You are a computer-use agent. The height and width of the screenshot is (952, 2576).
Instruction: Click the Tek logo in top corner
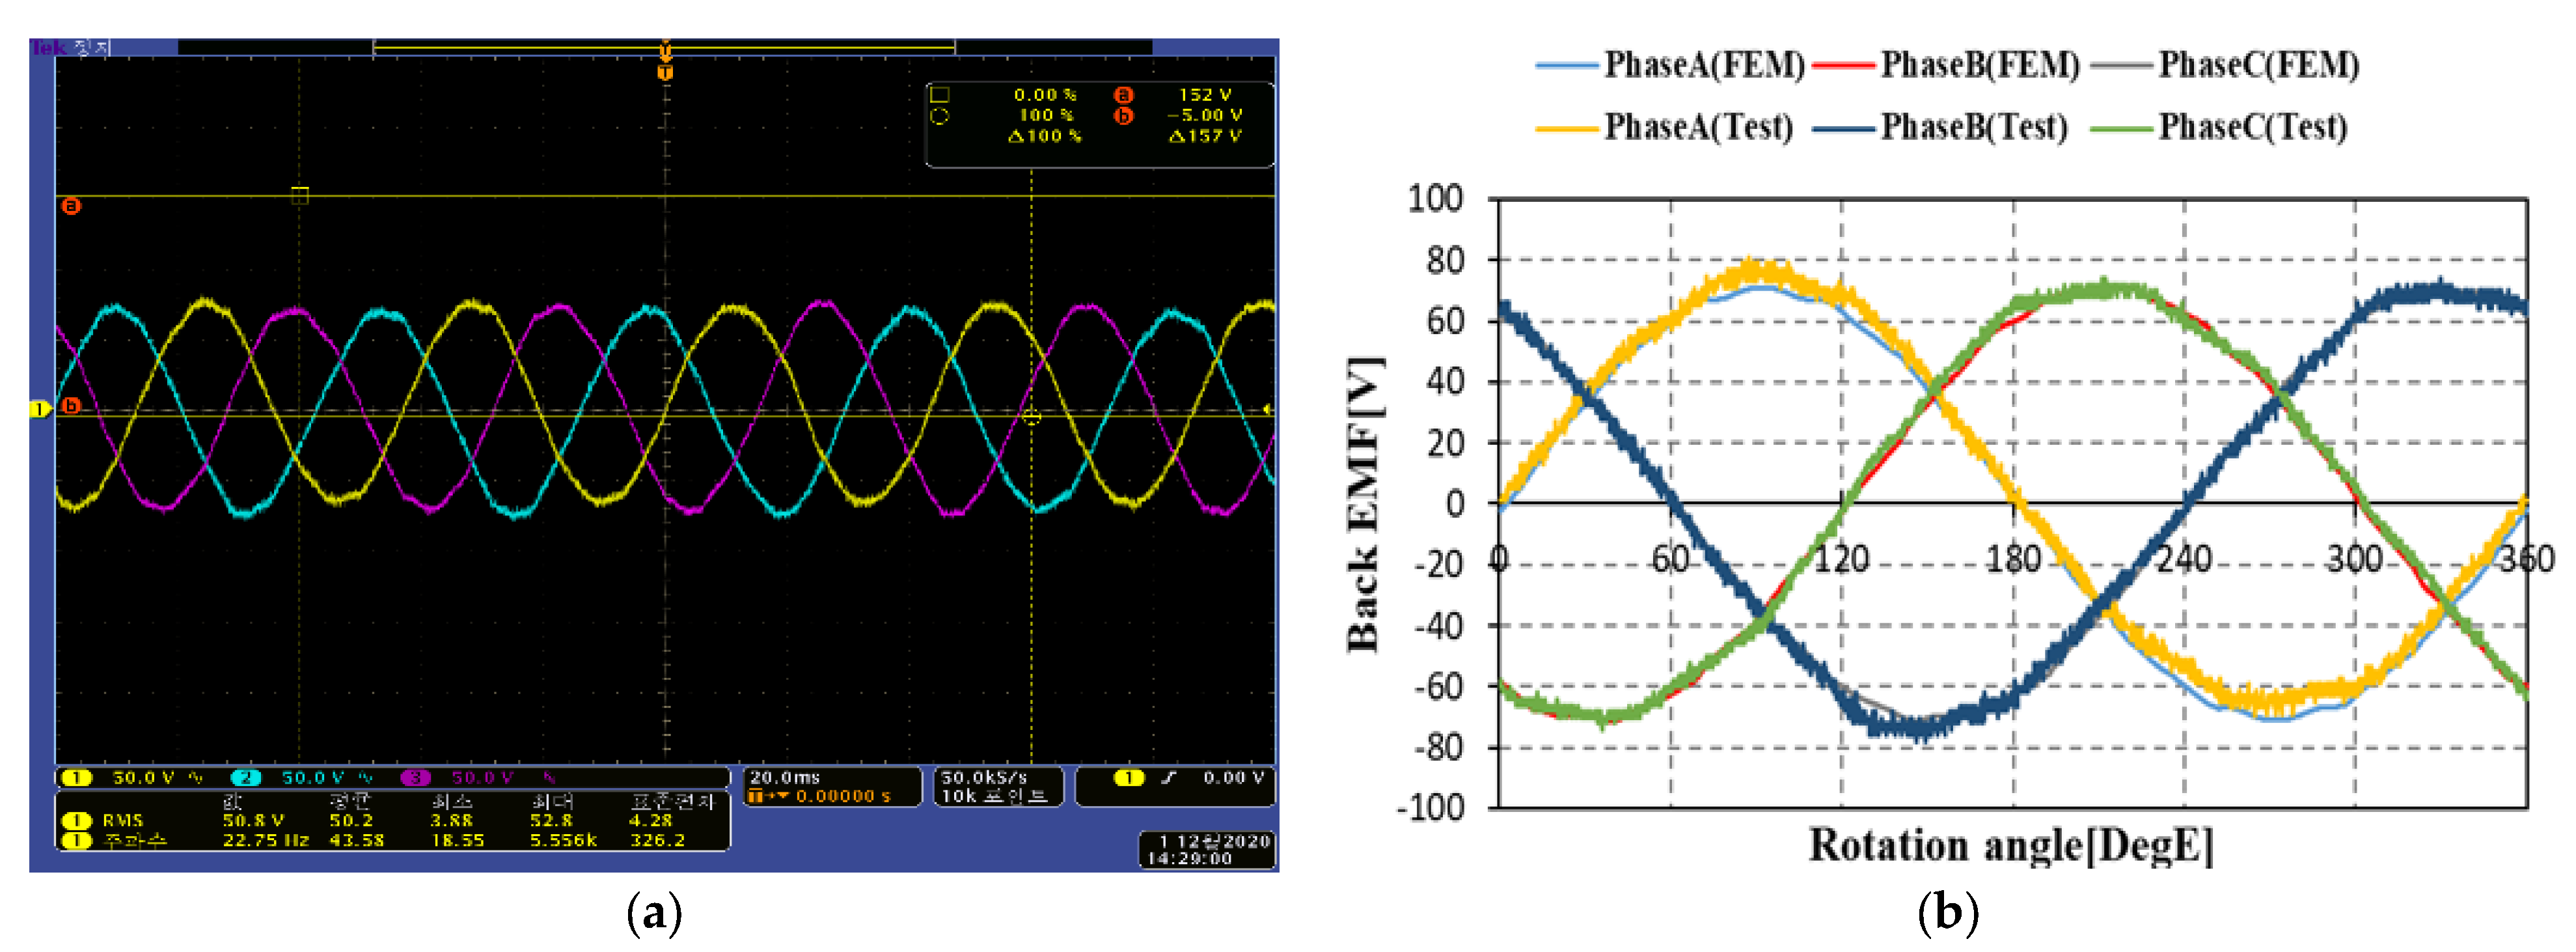pyautogui.click(x=47, y=47)
